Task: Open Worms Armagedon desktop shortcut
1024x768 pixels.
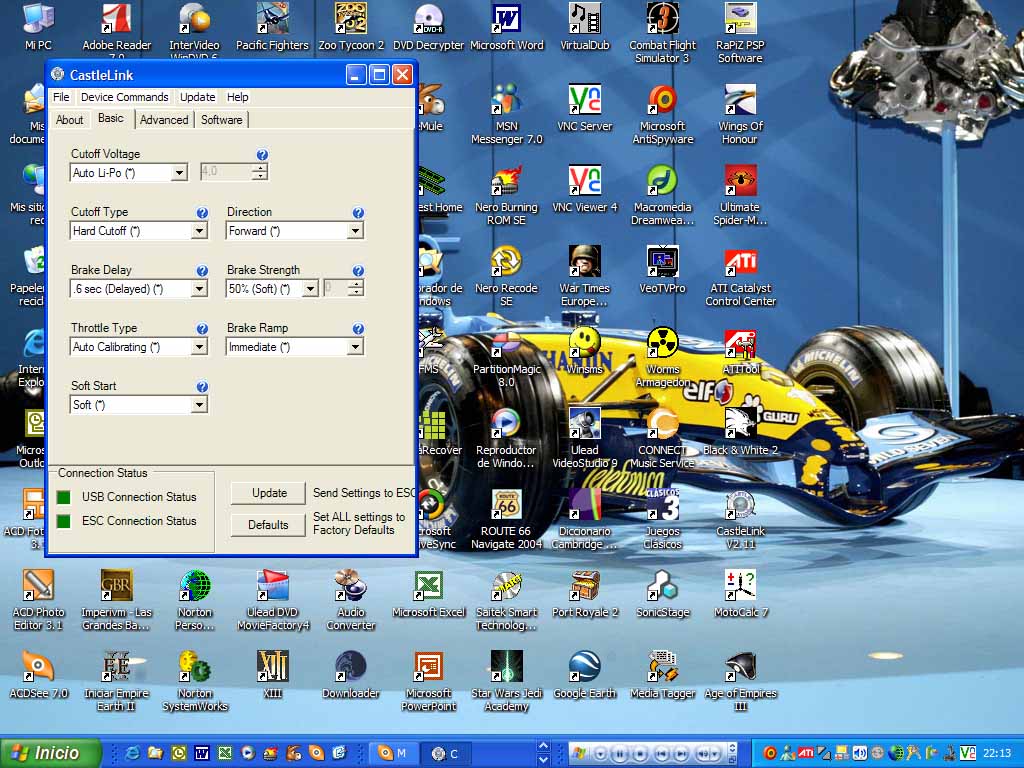Action: 662,344
